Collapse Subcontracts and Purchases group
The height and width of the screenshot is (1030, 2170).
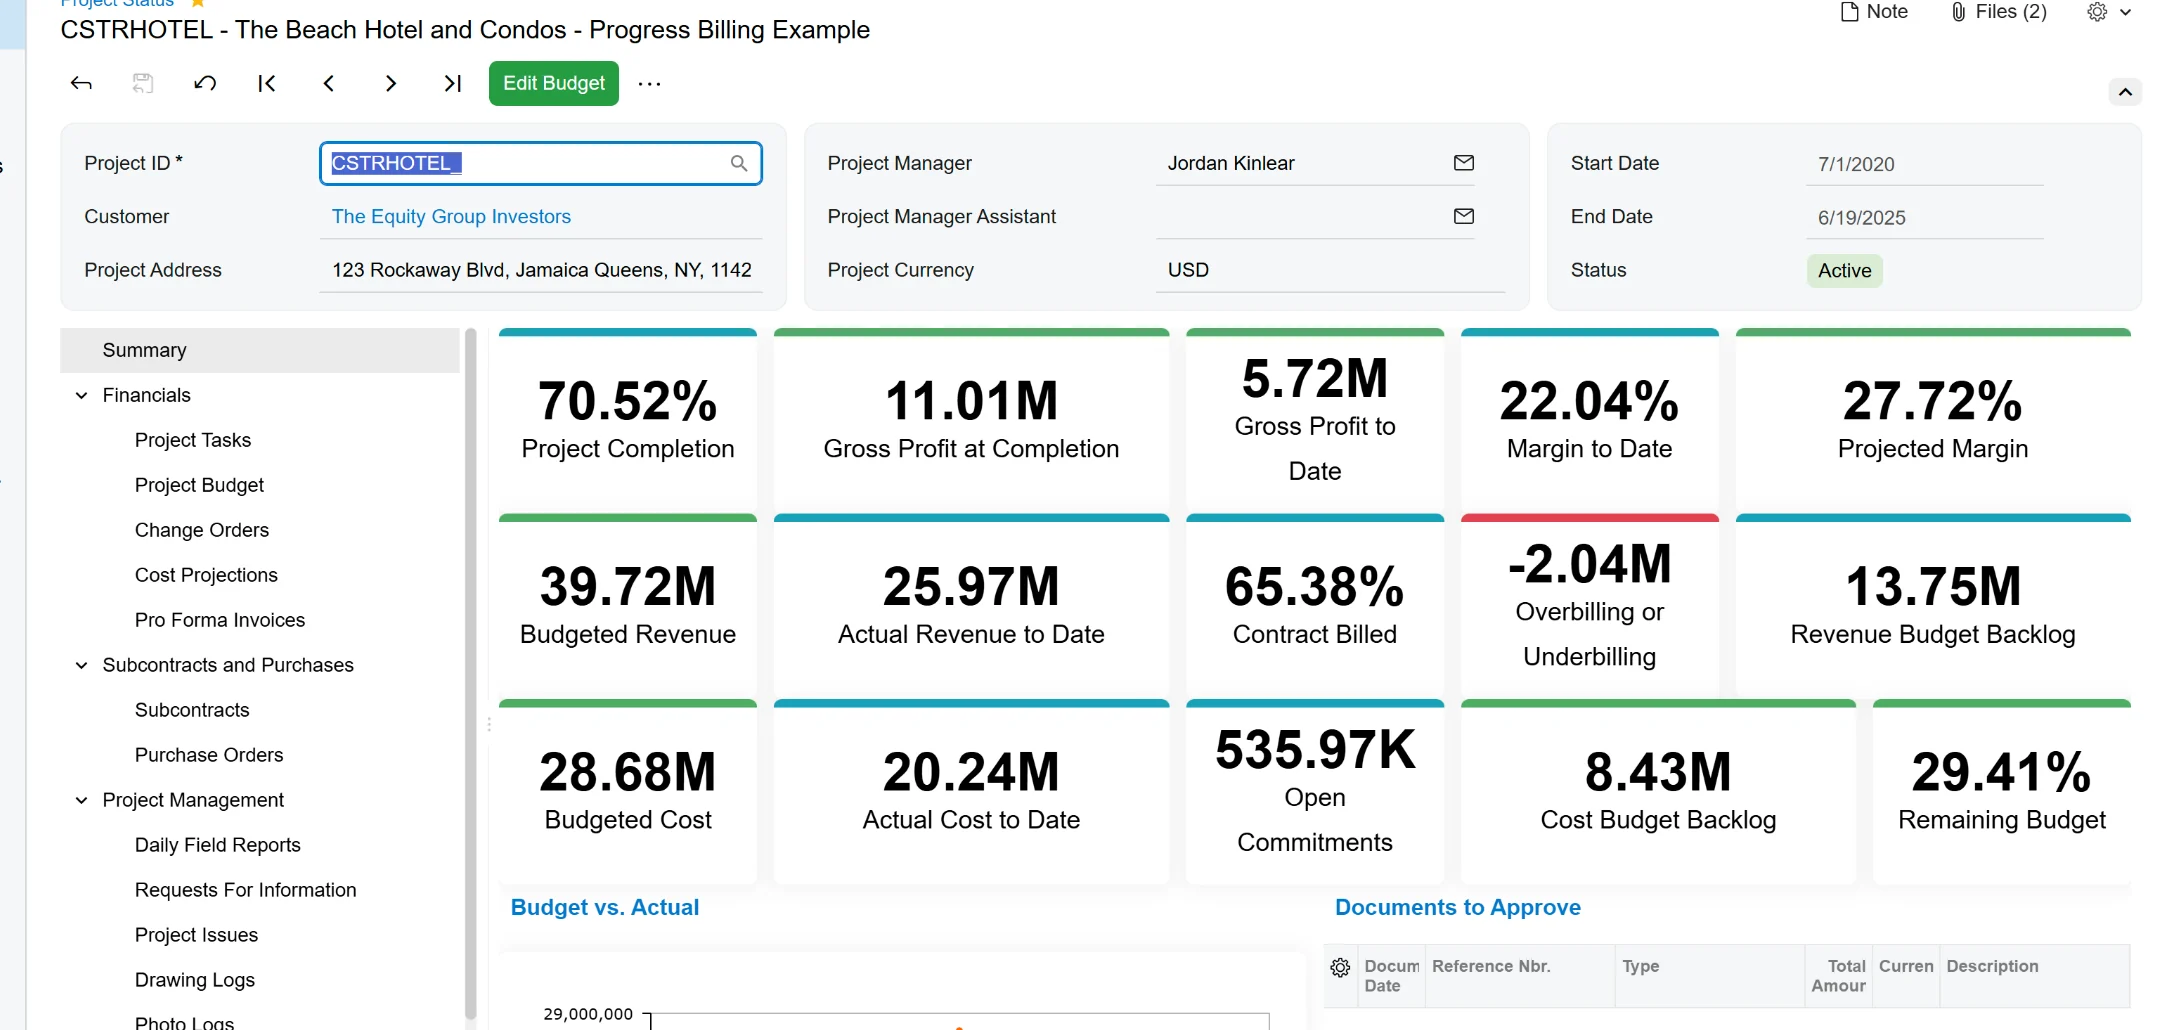(82, 666)
